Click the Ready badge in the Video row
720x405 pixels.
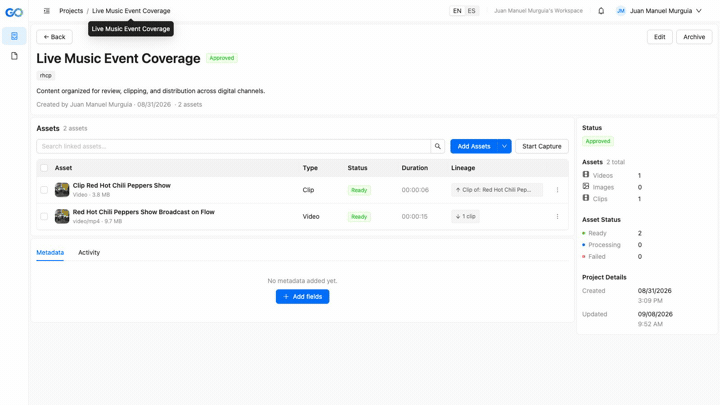pyautogui.click(x=359, y=217)
